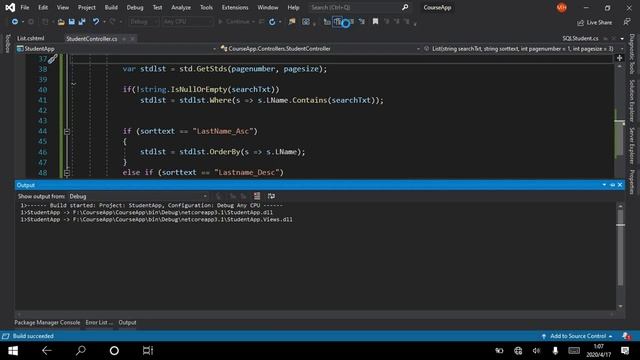Switch to the List.cshtml tab
The width and height of the screenshot is (640, 360).
coord(31,38)
